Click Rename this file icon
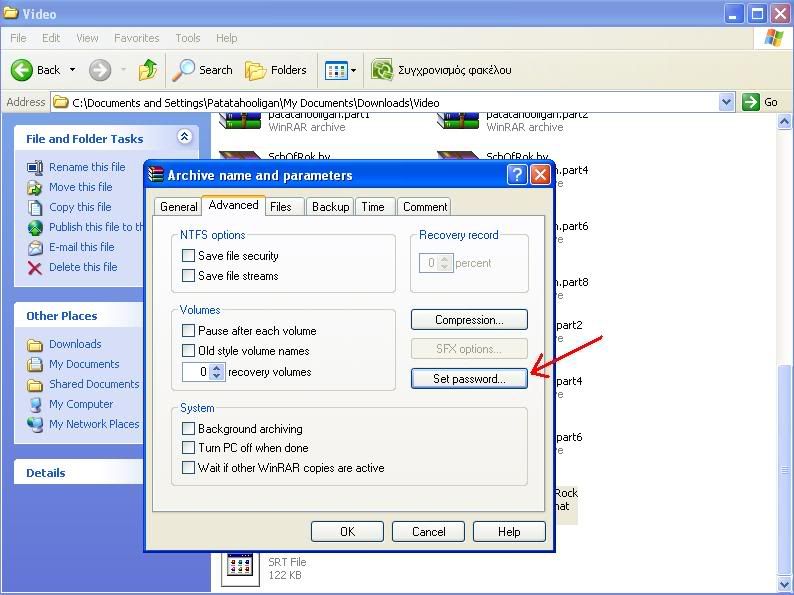Viewport: 794px width, 595px height. click(x=35, y=167)
